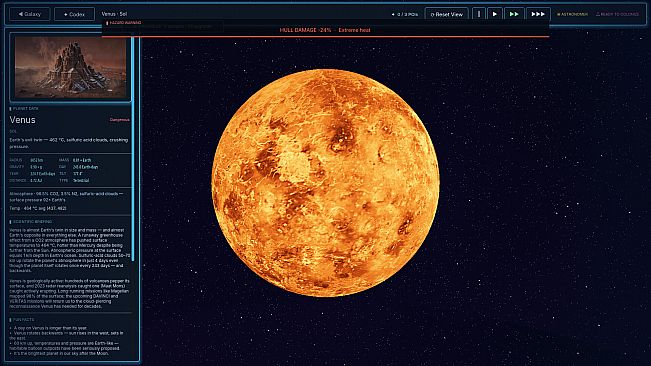Click the Scientific Briefing section header
651x366 pixels.
31,222
